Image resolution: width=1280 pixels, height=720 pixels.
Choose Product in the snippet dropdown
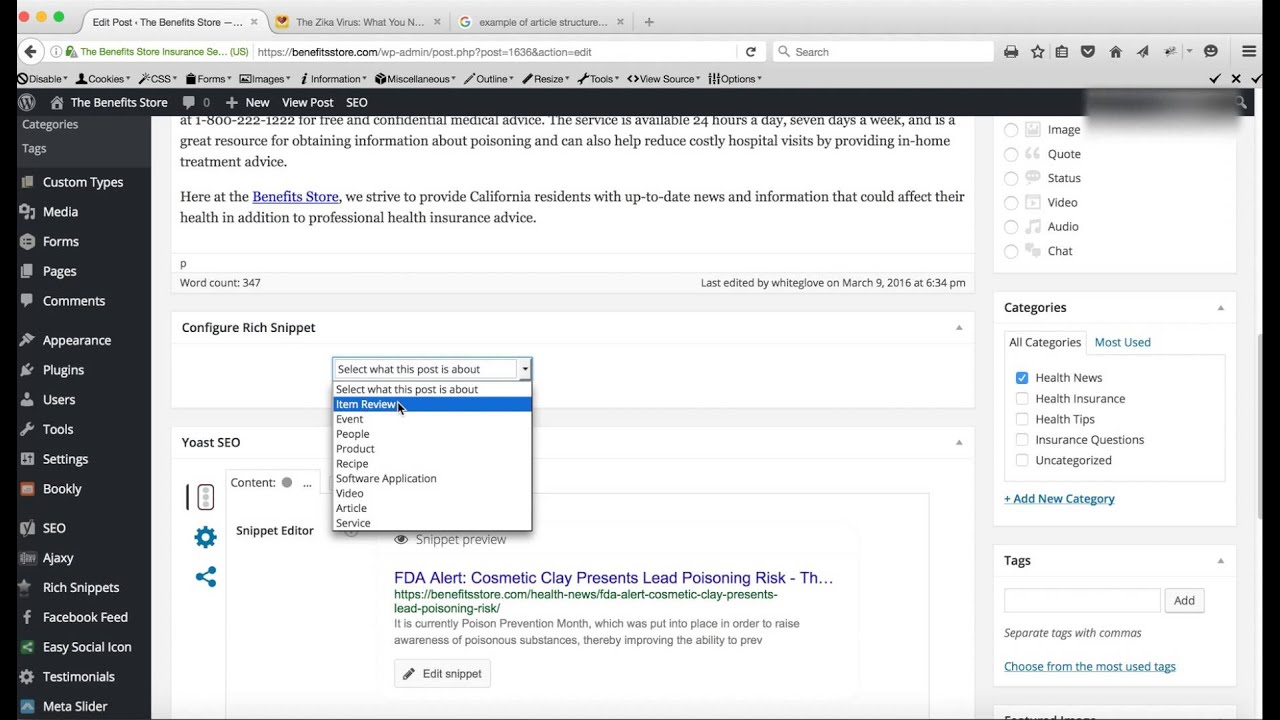(432, 449)
